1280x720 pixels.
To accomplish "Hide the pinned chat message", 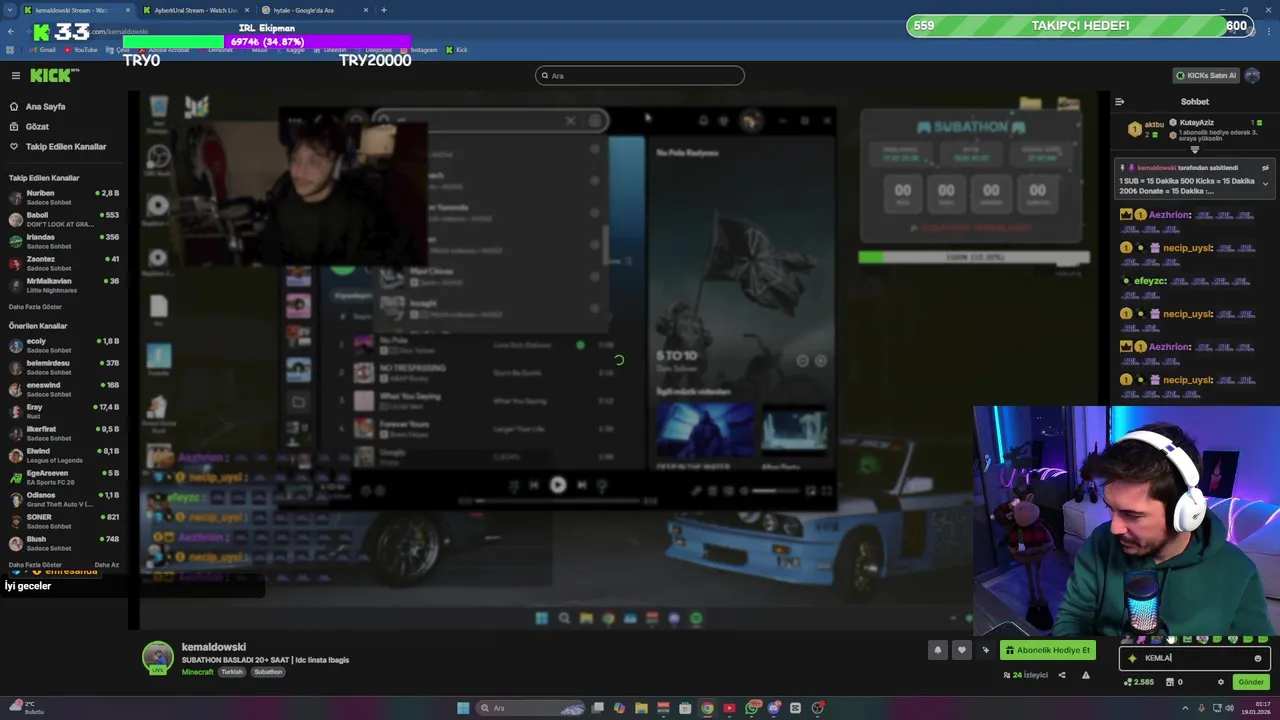I will pos(1265,168).
